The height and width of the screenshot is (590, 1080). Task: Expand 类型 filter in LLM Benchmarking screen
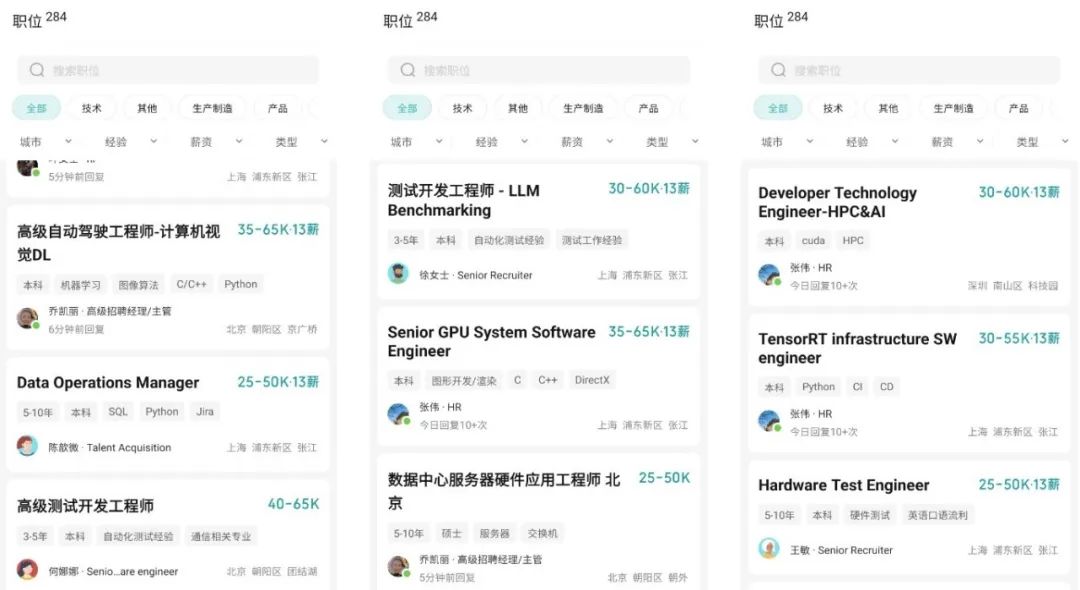[x=672, y=142]
